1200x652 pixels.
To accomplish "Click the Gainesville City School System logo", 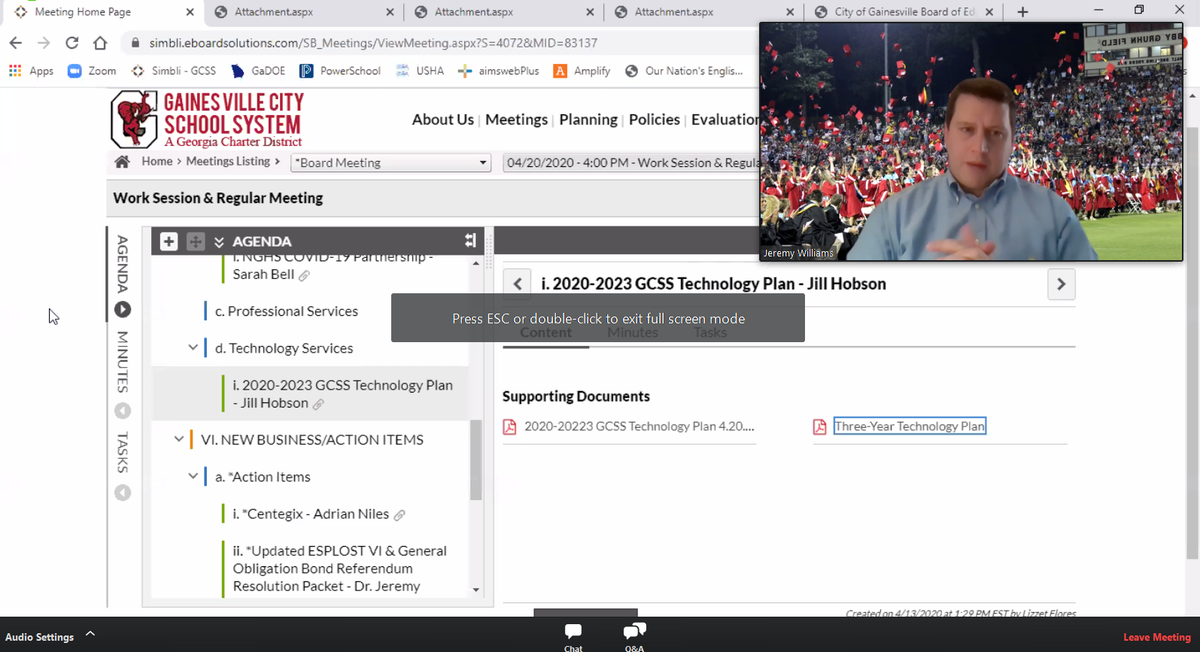I will pyautogui.click(x=207, y=119).
